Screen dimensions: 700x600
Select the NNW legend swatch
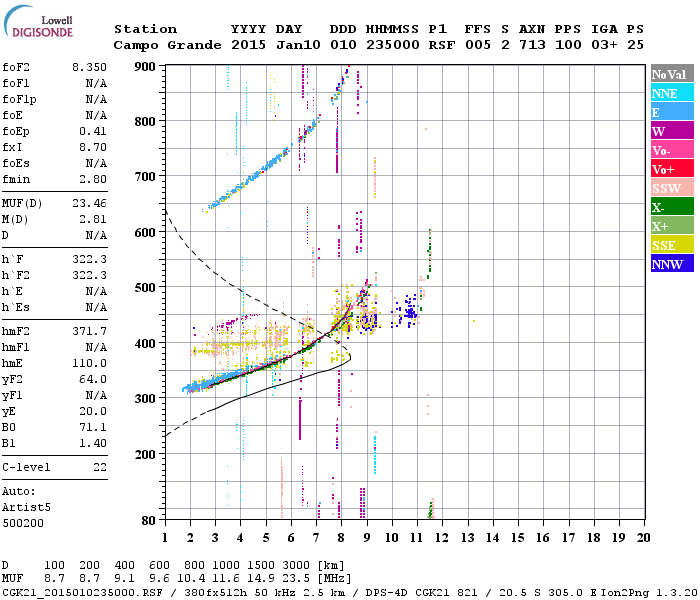pos(672,263)
